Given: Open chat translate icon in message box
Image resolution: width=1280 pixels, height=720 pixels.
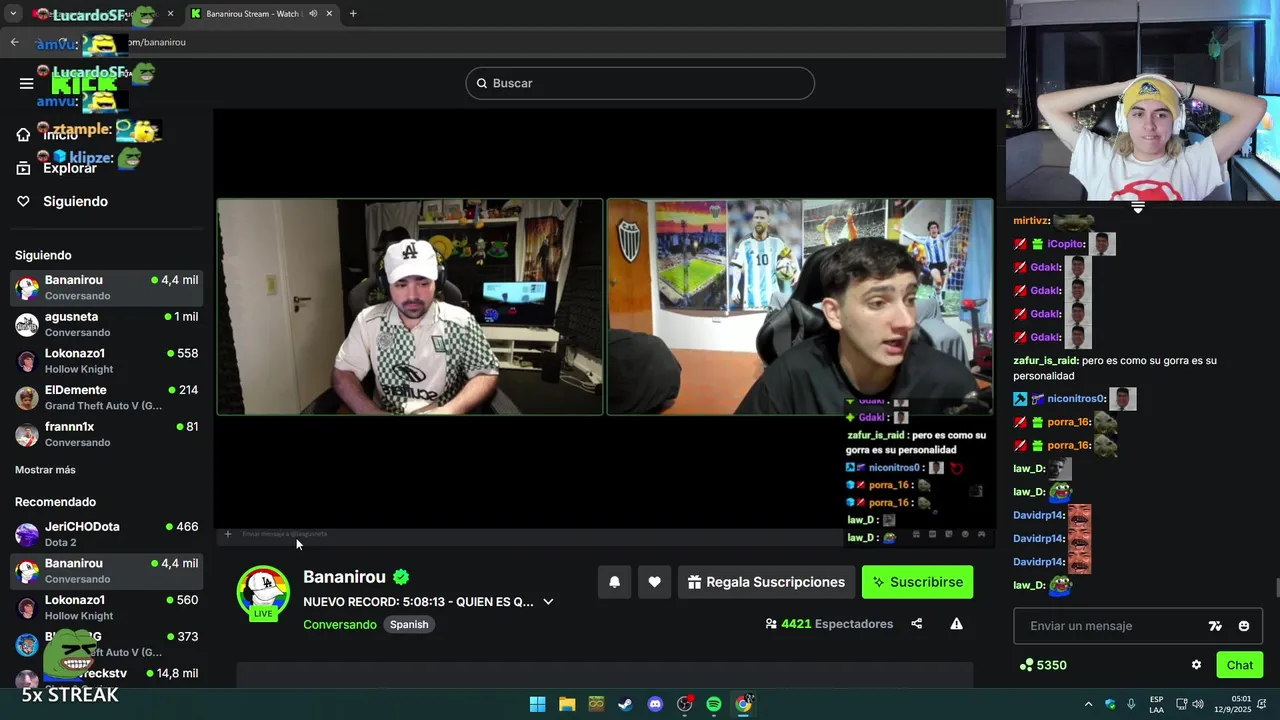Looking at the screenshot, I should click(1215, 626).
